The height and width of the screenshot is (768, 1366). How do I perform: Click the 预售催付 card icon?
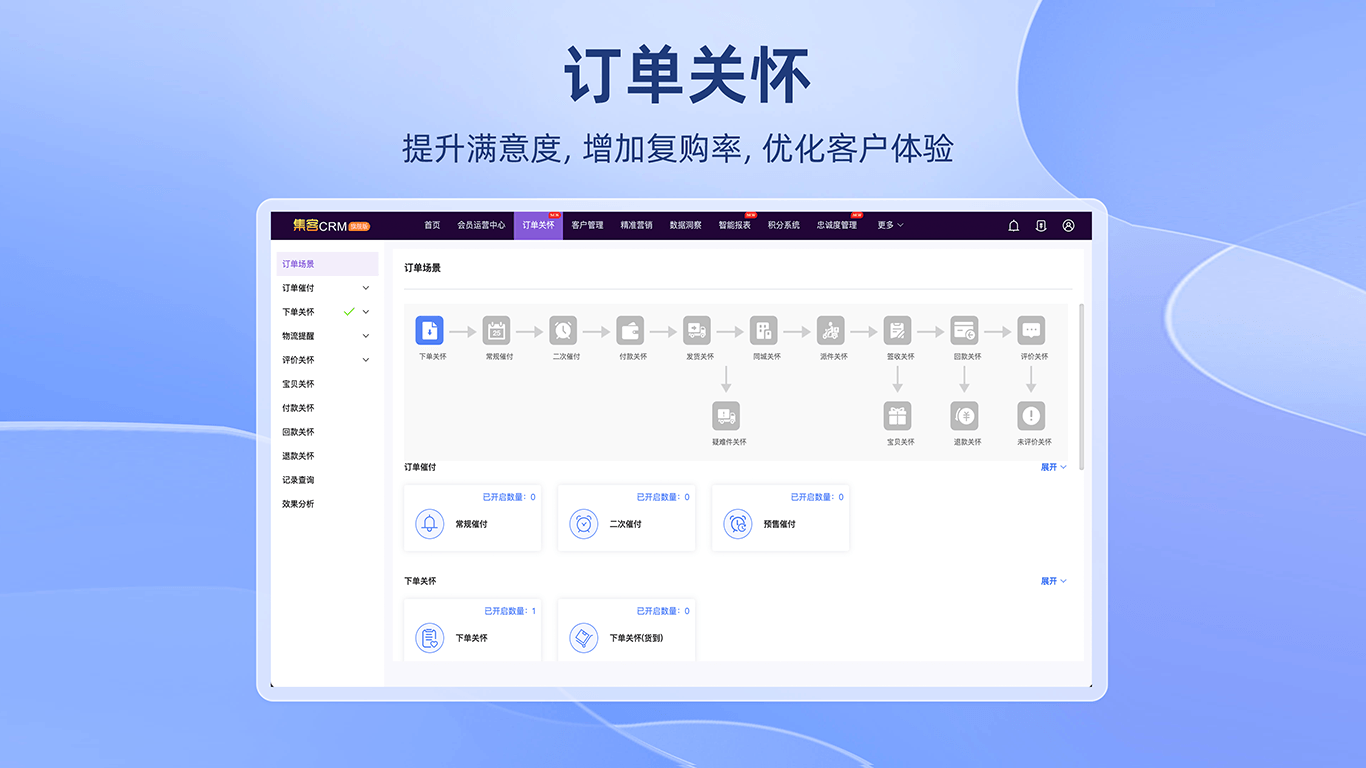[x=738, y=524]
